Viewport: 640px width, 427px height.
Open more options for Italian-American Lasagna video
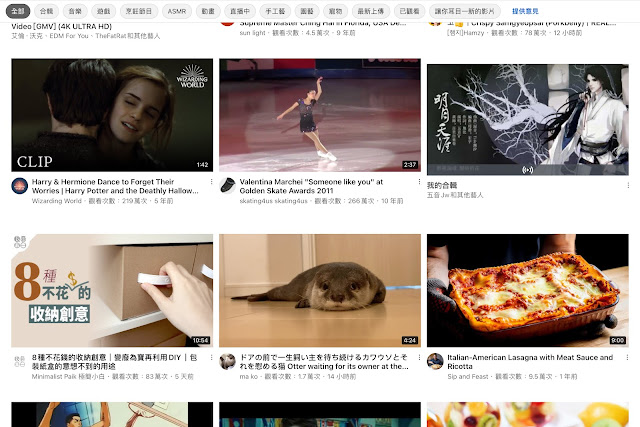(x=627, y=357)
